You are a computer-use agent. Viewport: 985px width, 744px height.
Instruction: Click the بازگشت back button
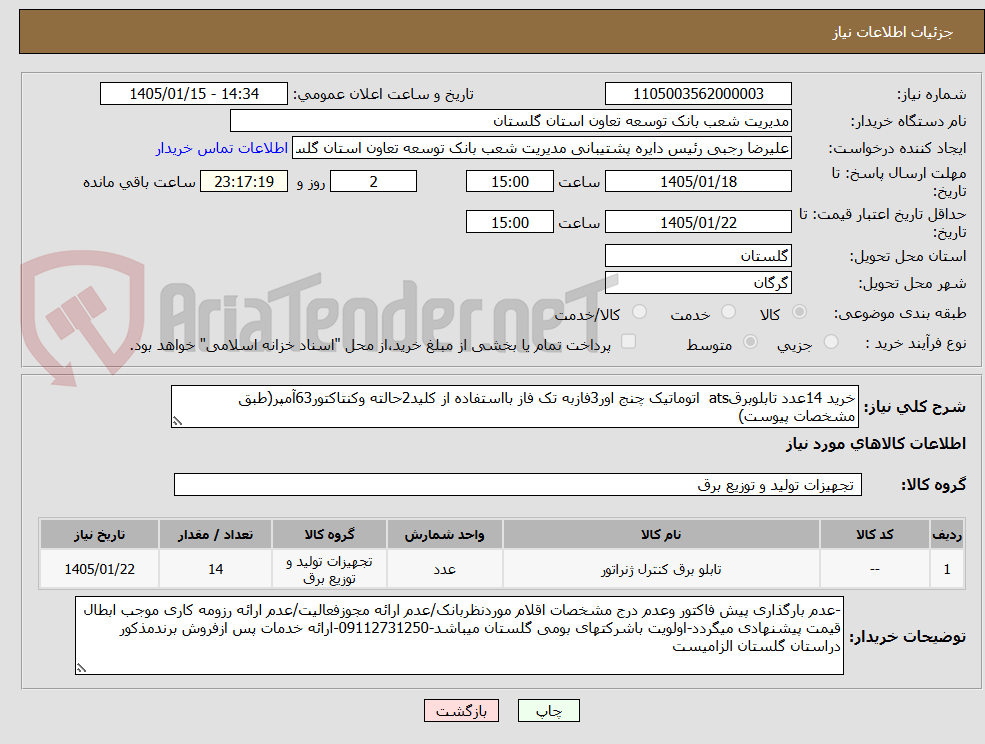point(462,711)
